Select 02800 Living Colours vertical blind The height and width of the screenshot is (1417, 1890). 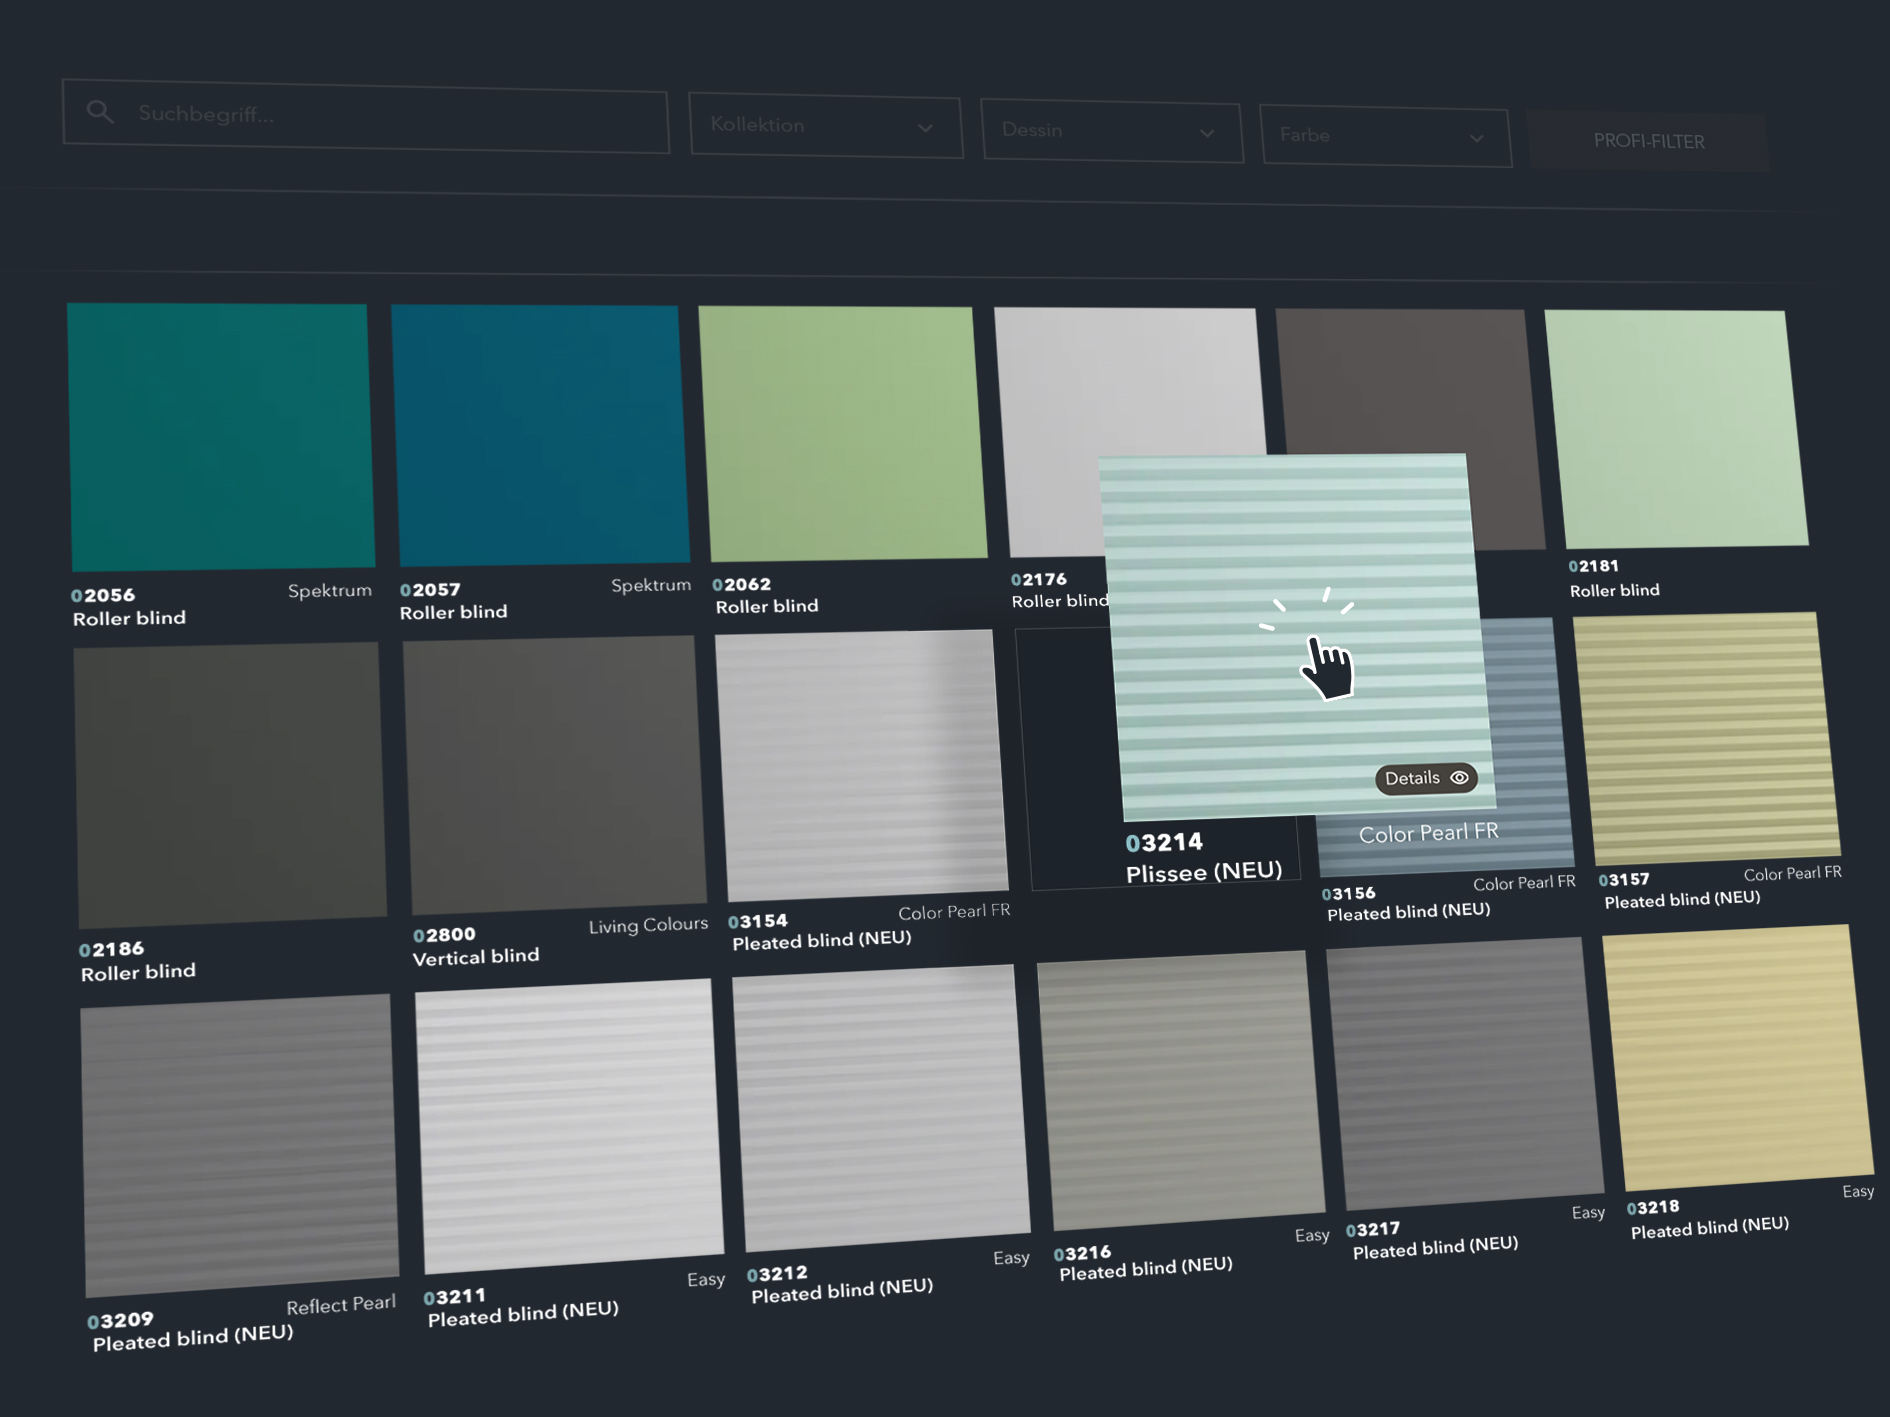(553, 774)
